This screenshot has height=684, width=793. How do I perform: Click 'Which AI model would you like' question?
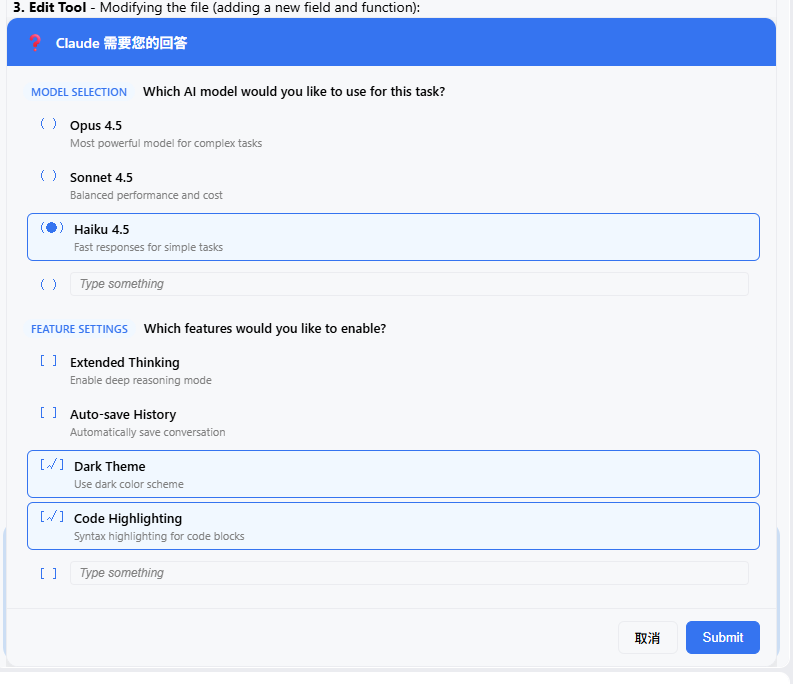coord(294,92)
